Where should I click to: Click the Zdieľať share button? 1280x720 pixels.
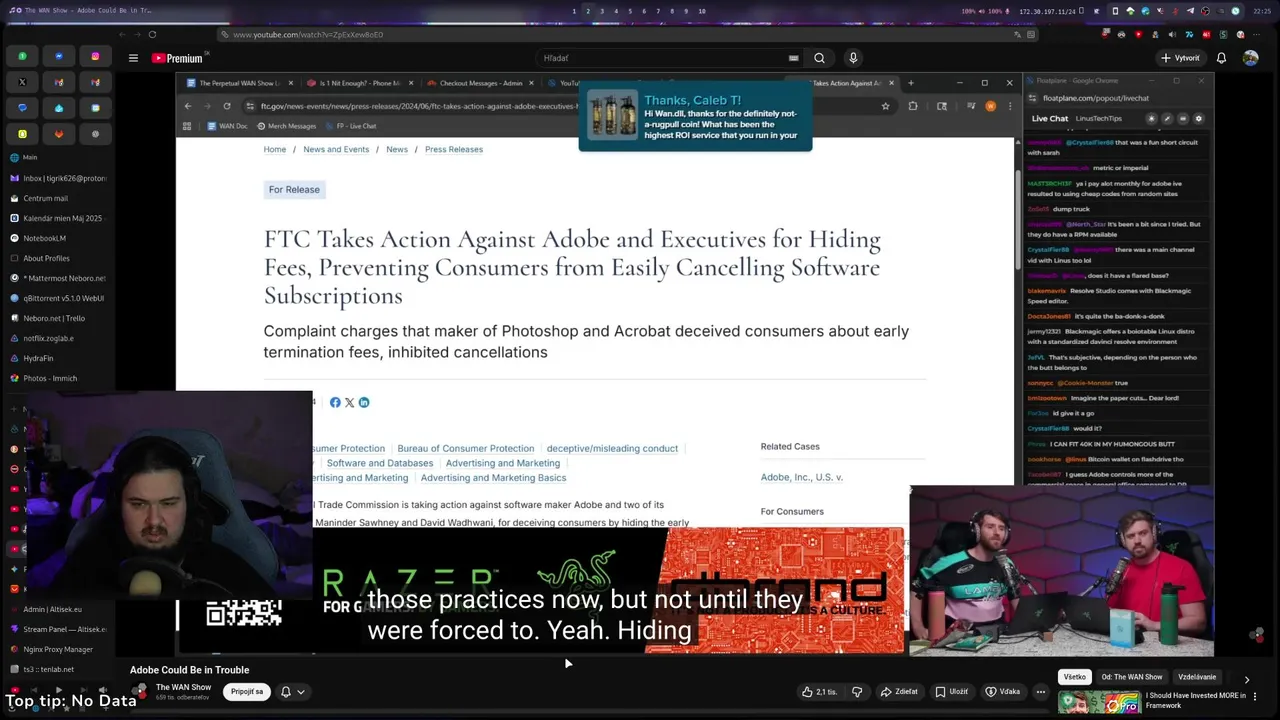(898, 691)
